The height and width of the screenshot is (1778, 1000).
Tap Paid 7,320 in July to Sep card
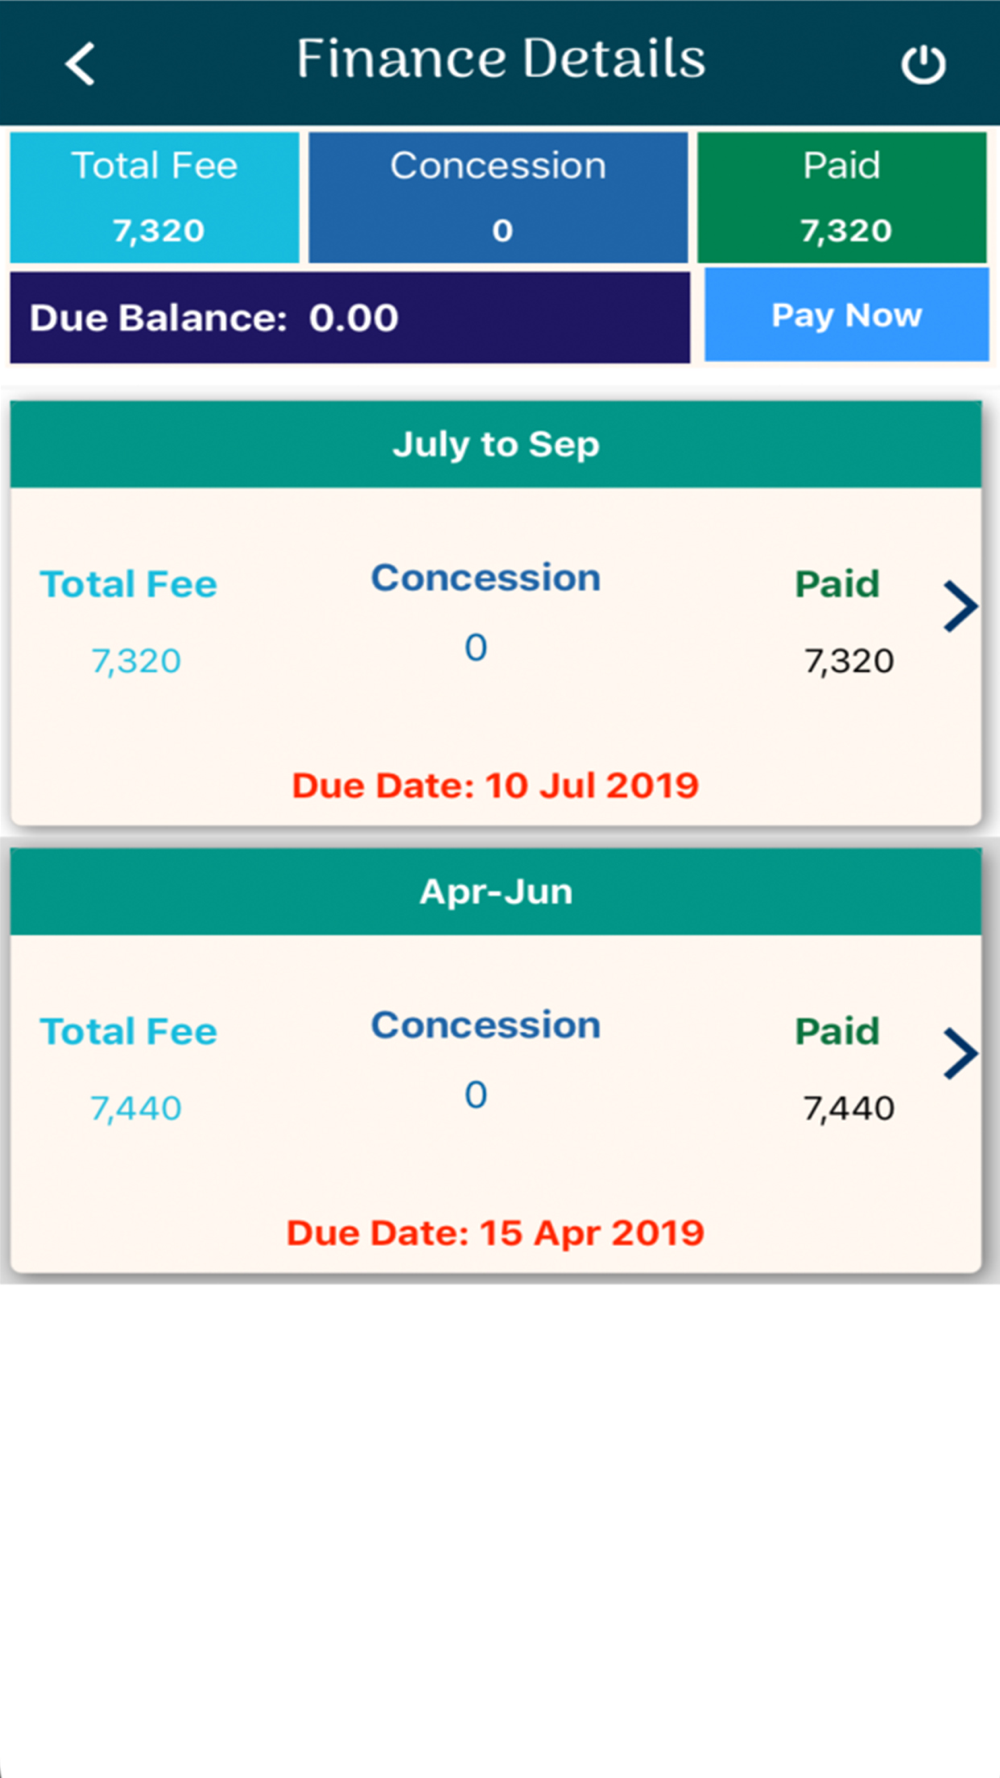pos(848,661)
